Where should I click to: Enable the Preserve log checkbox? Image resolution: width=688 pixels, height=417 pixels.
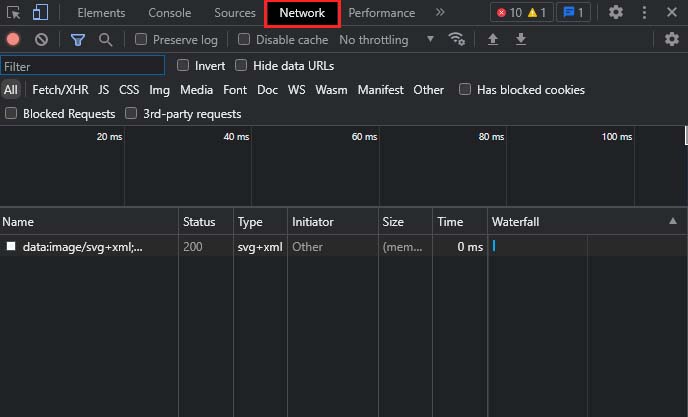[x=140, y=40]
